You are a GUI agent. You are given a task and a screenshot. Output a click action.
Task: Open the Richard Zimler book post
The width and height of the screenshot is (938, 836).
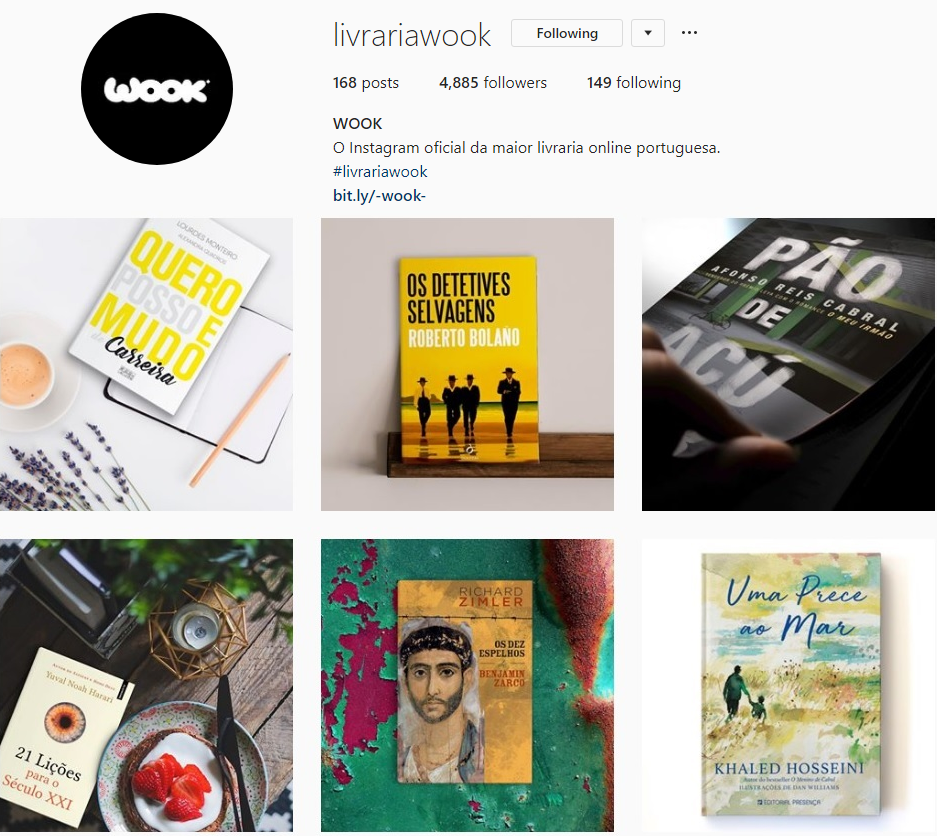pos(467,685)
